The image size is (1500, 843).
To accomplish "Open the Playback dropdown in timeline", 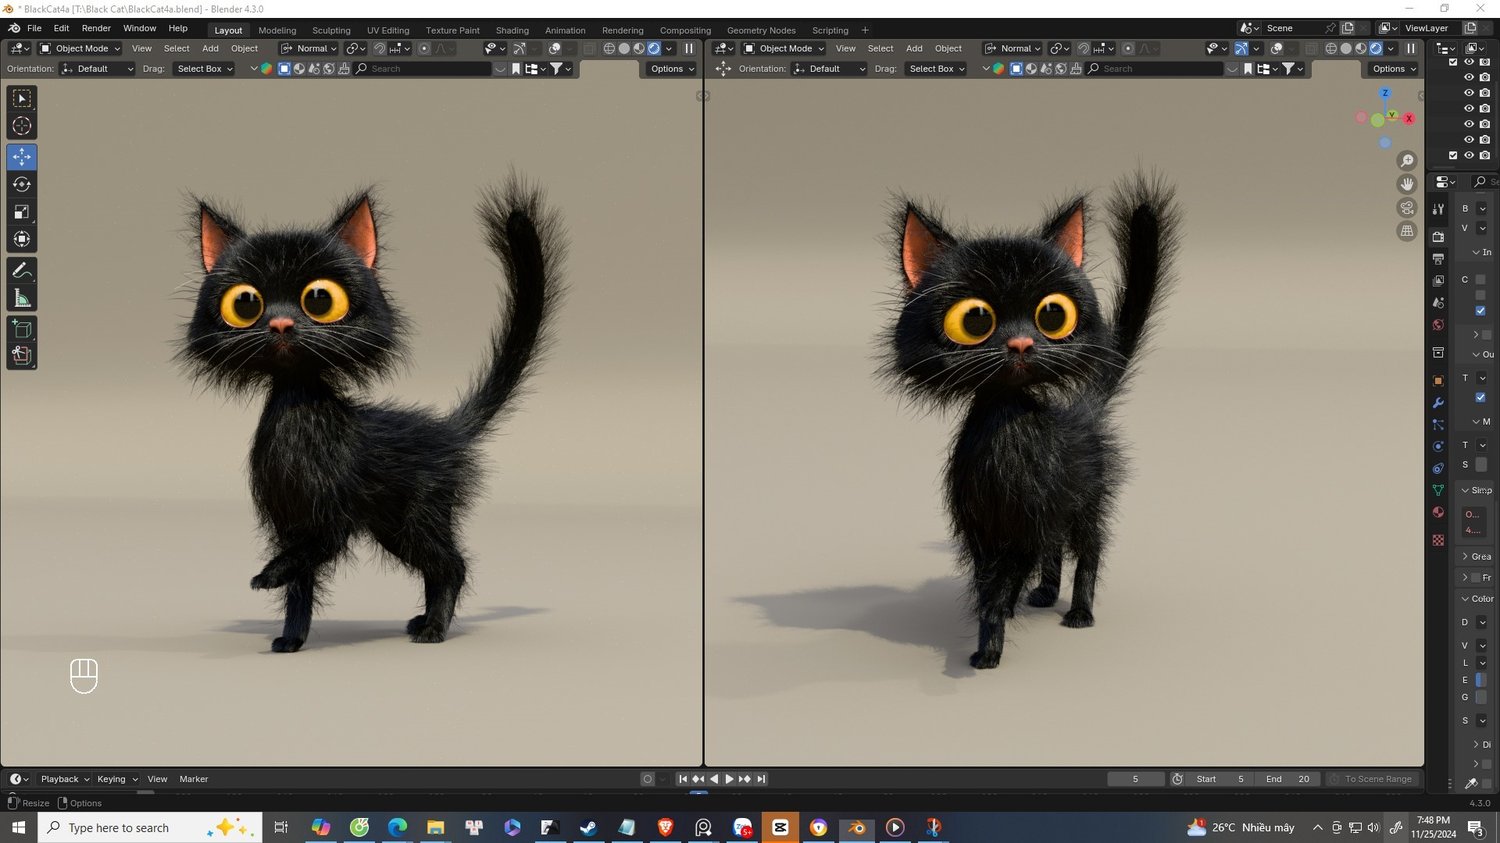I will tap(64, 779).
